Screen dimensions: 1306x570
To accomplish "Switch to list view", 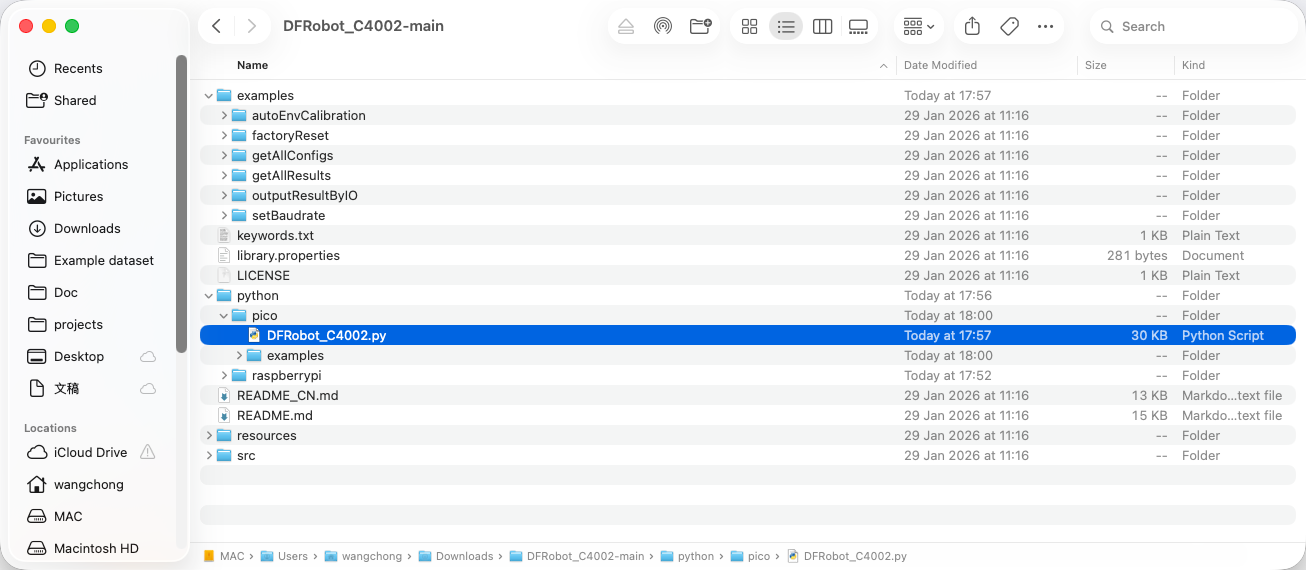I will [786, 27].
